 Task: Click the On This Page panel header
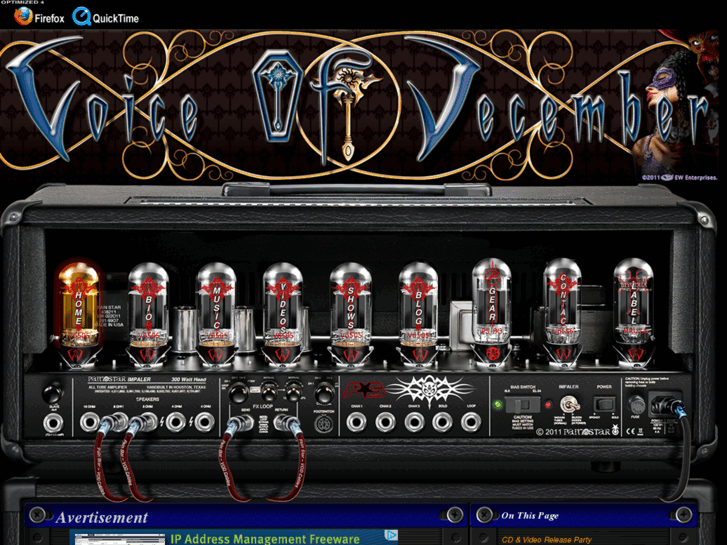pos(584,515)
